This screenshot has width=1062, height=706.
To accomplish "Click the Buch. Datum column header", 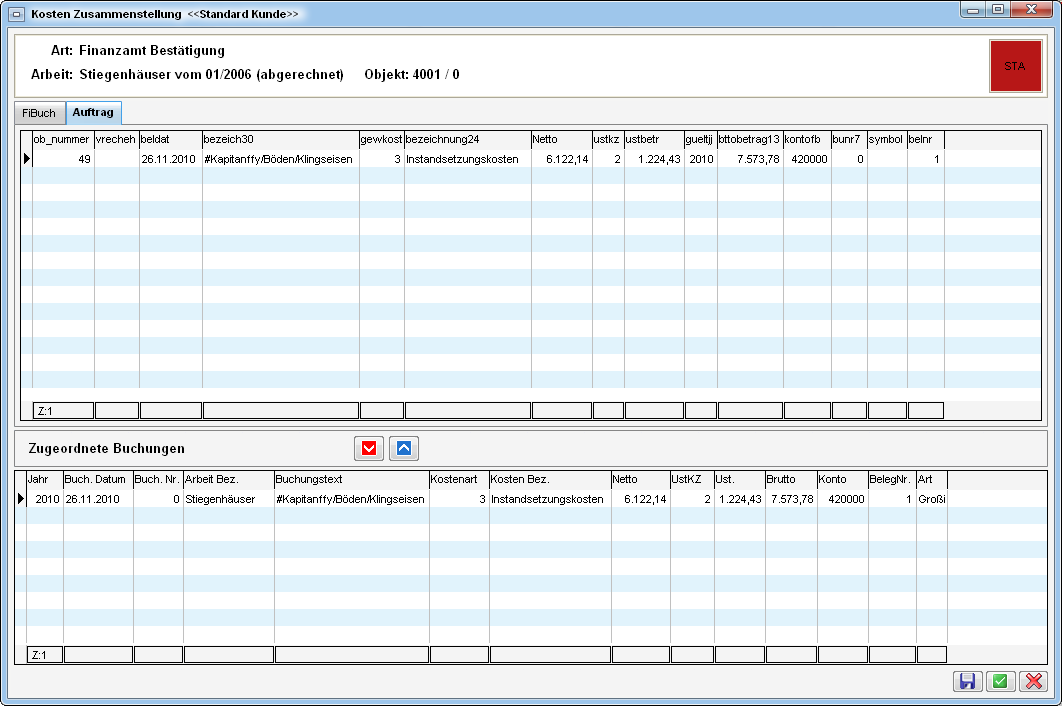I will (97, 480).
